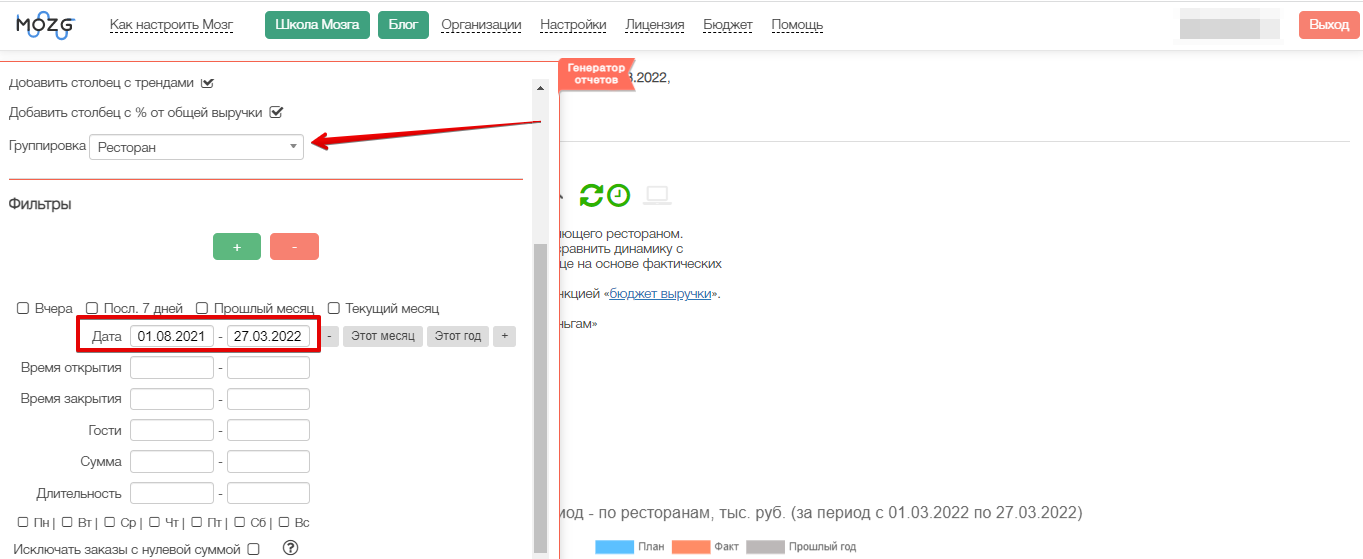Click the plus stepper after Этот год

pyautogui.click(x=504, y=336)
